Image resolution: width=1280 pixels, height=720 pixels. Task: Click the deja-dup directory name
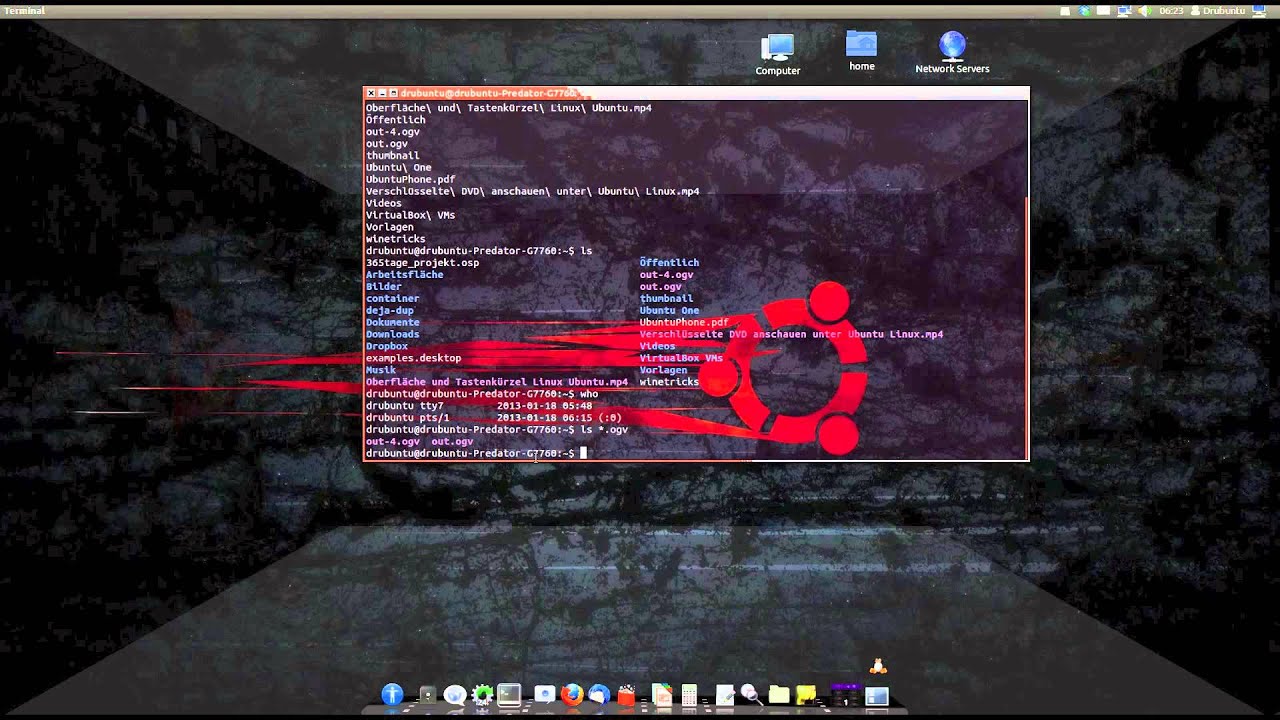[x=390, y=311]
